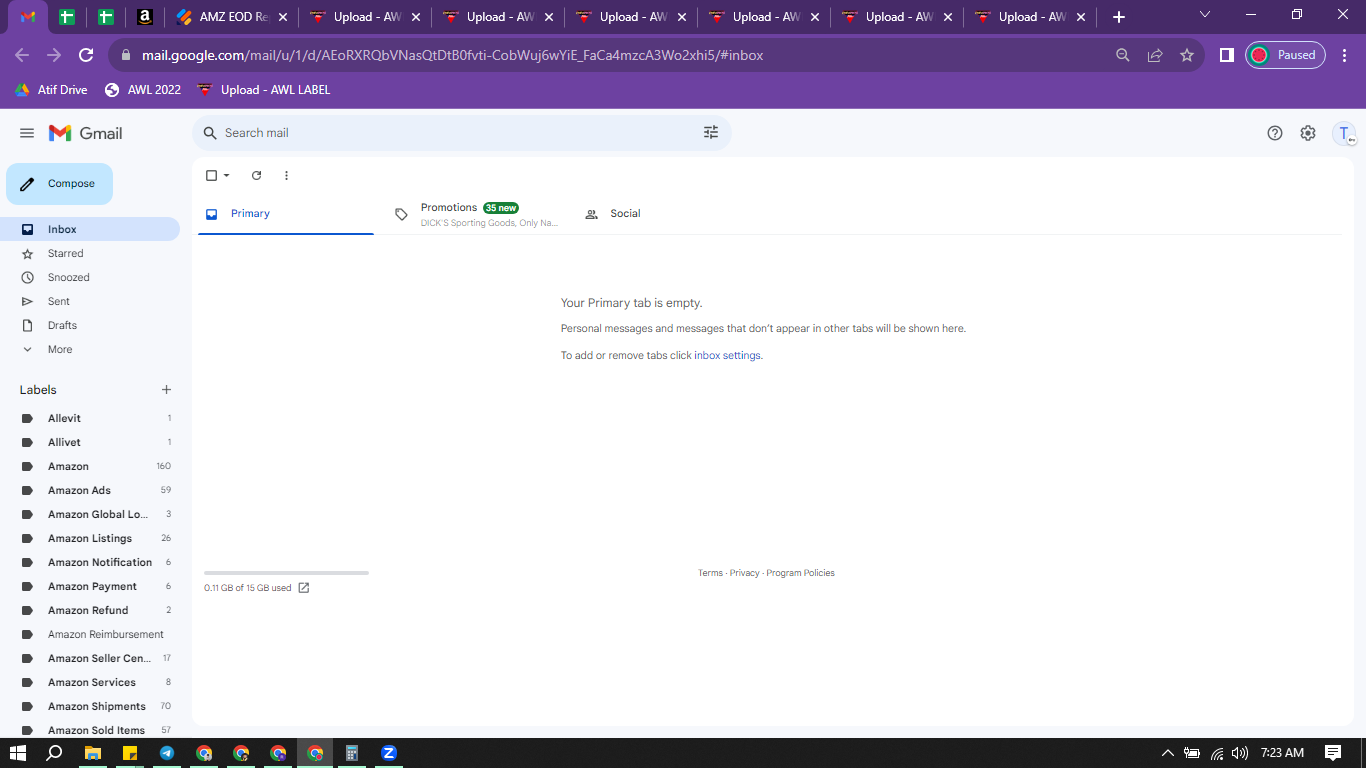Image resolution: width=1366 pixels, height=768 pixels.
Task: Open the AWL 2022 bookmark
Action: click(143, 90)
